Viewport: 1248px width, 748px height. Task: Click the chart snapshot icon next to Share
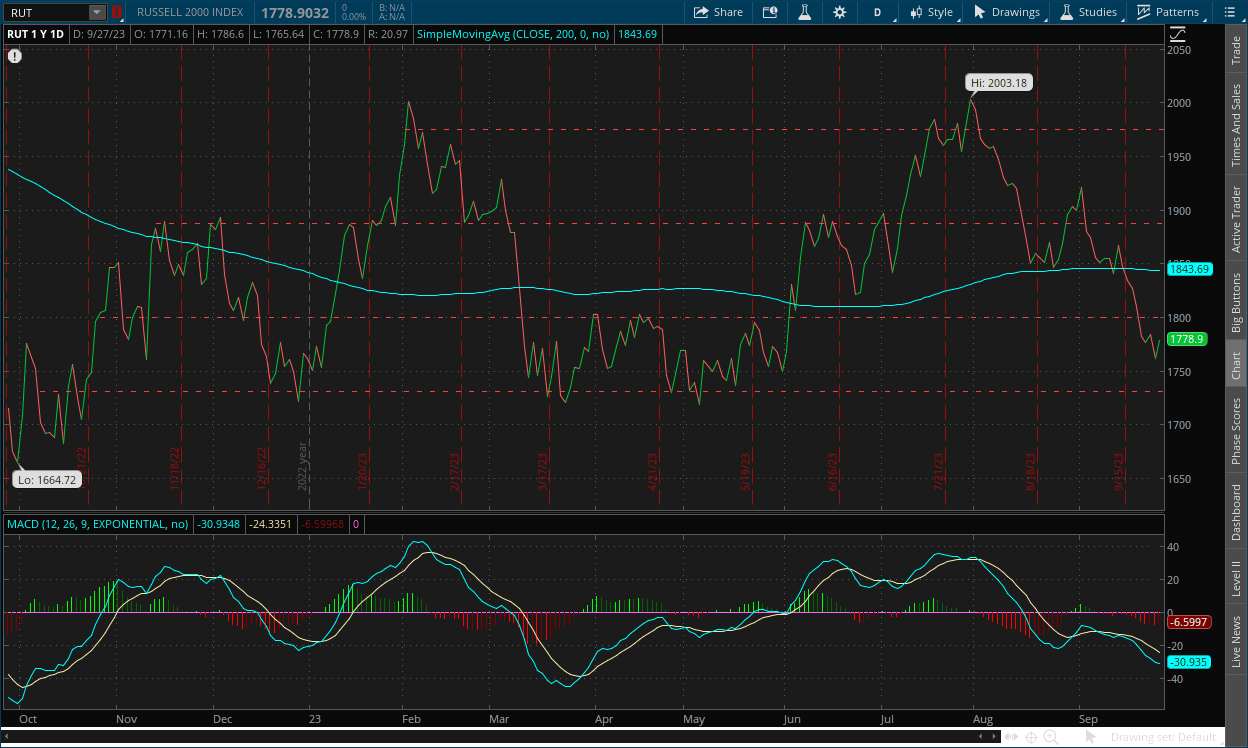(769, 12)
